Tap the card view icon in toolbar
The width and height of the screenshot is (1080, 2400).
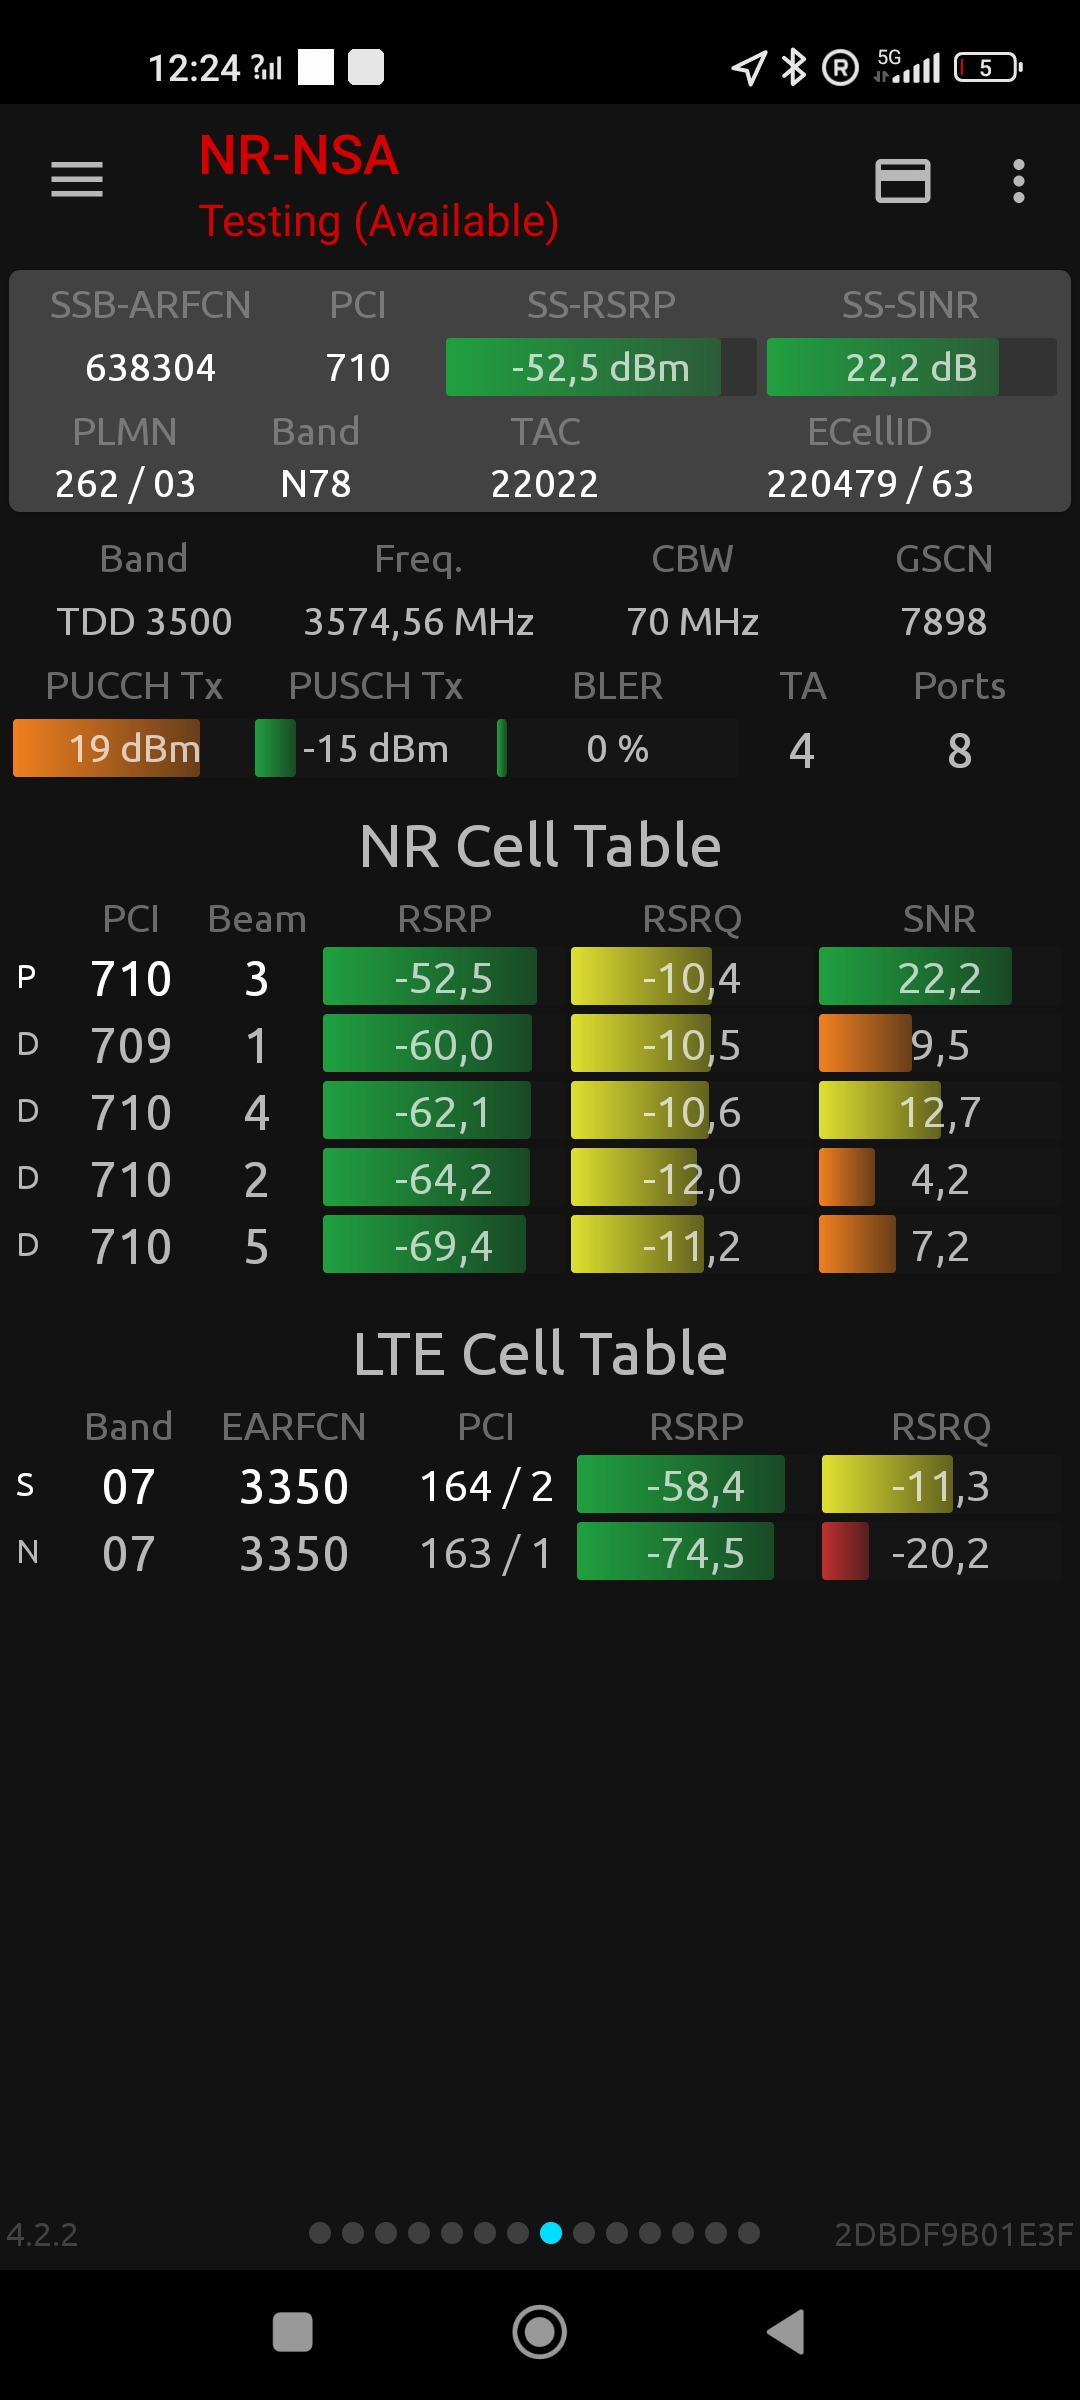902,181
